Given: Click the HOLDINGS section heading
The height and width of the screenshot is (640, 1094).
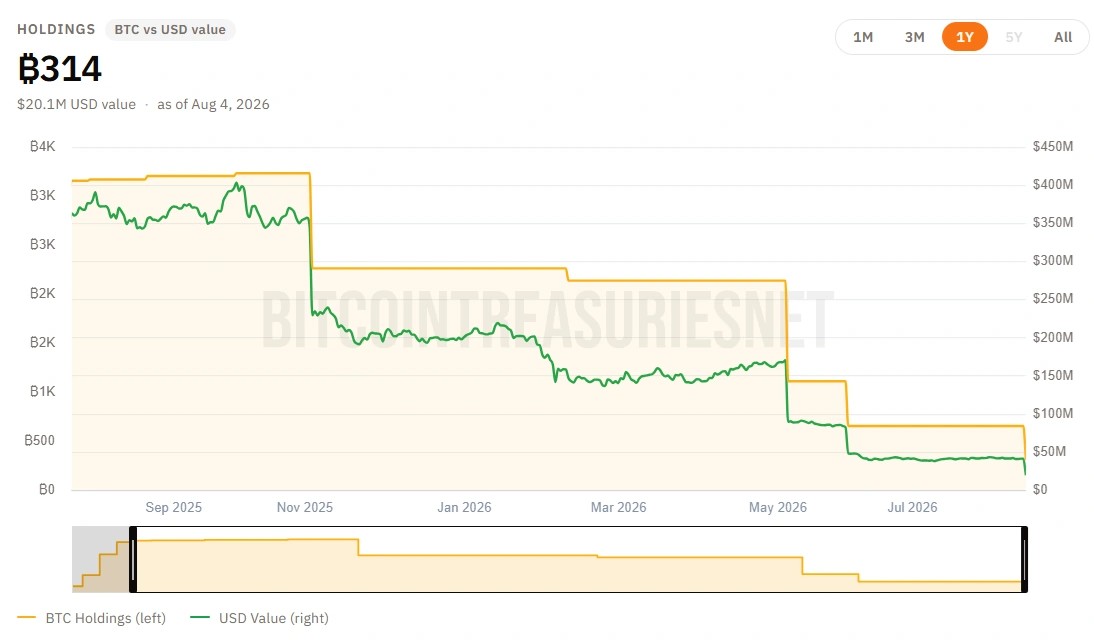Looking at the screenshot, I should coord(56,29).
